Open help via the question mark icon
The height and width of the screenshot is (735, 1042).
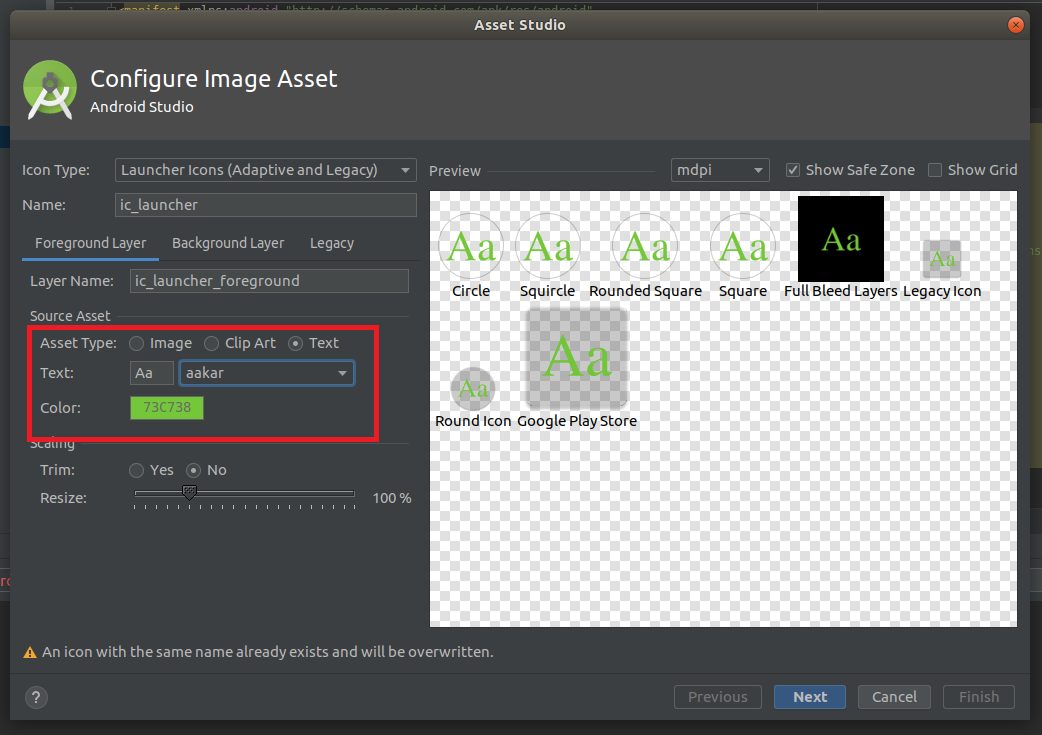pyautogui.click(x=36, y=697)
